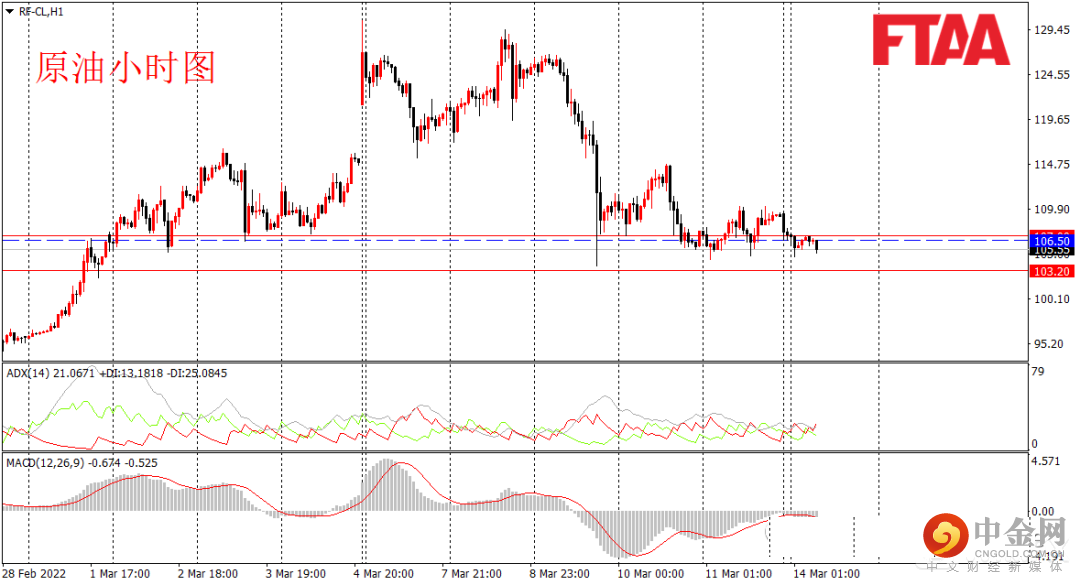
Task: Click the 129.45 price scale value
Action: click(x=1052, y=30)
